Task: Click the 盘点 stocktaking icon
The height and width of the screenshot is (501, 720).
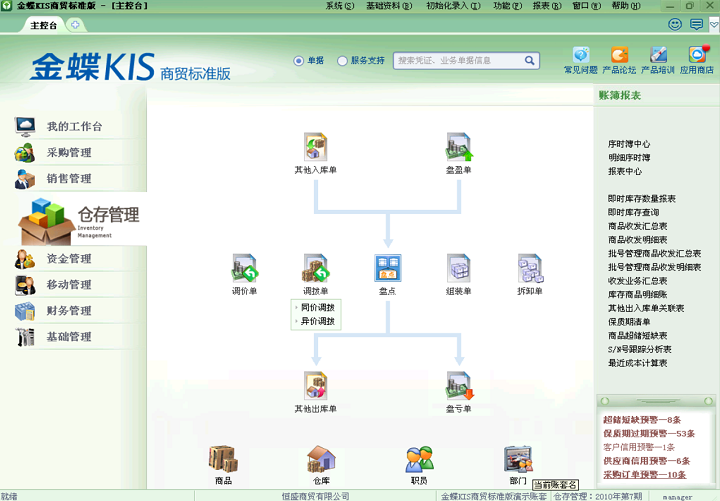Action: [x=387, y=269]
